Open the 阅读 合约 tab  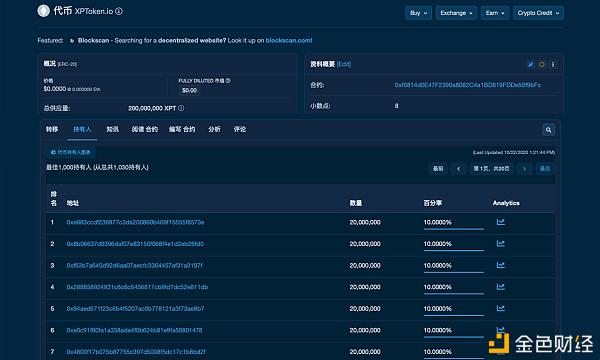[x=145, y=129]
